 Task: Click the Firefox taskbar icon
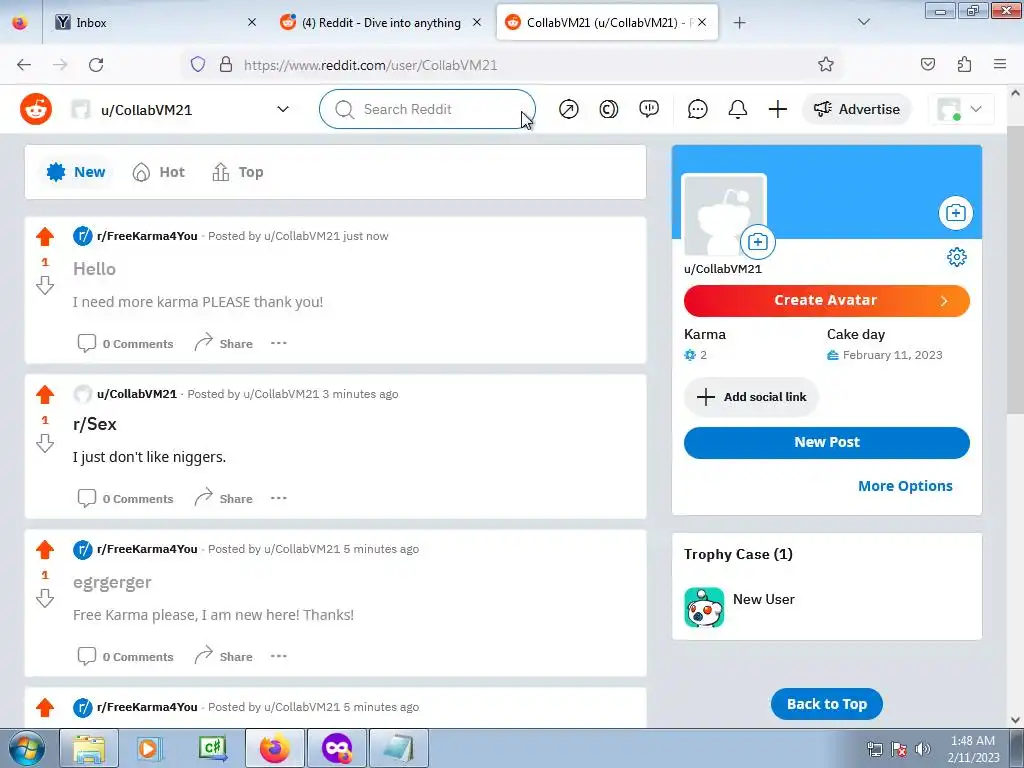point(275,748)
